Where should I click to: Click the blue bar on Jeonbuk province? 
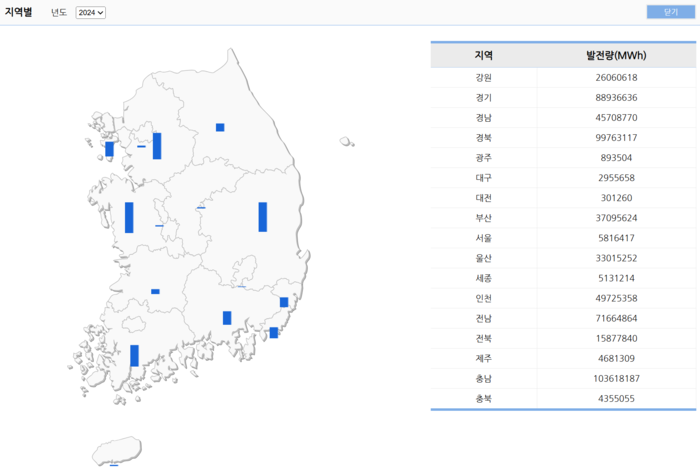[155, 292]
